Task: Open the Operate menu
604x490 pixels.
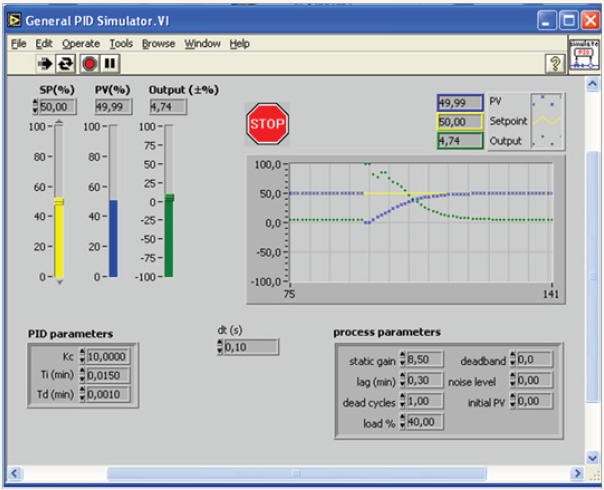Action: click(x=81, y=44)
